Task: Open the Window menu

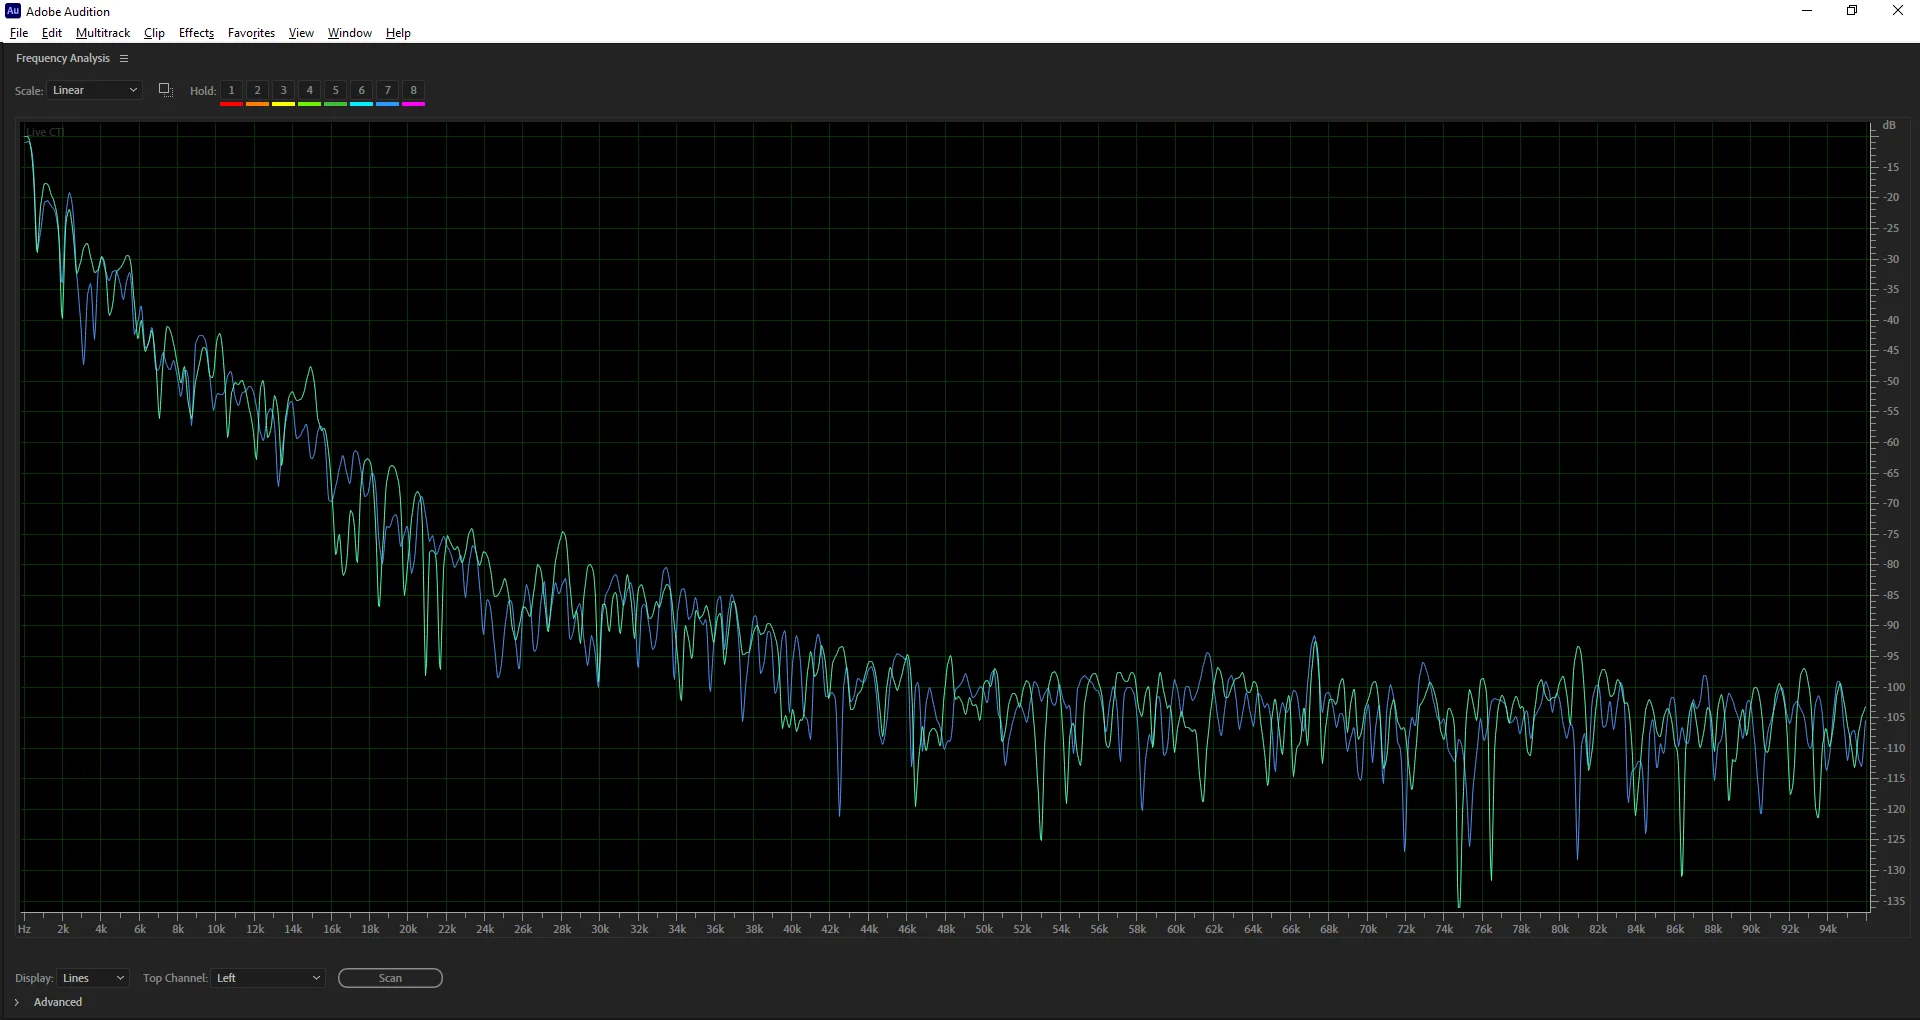Action: (x=349, y=33)
